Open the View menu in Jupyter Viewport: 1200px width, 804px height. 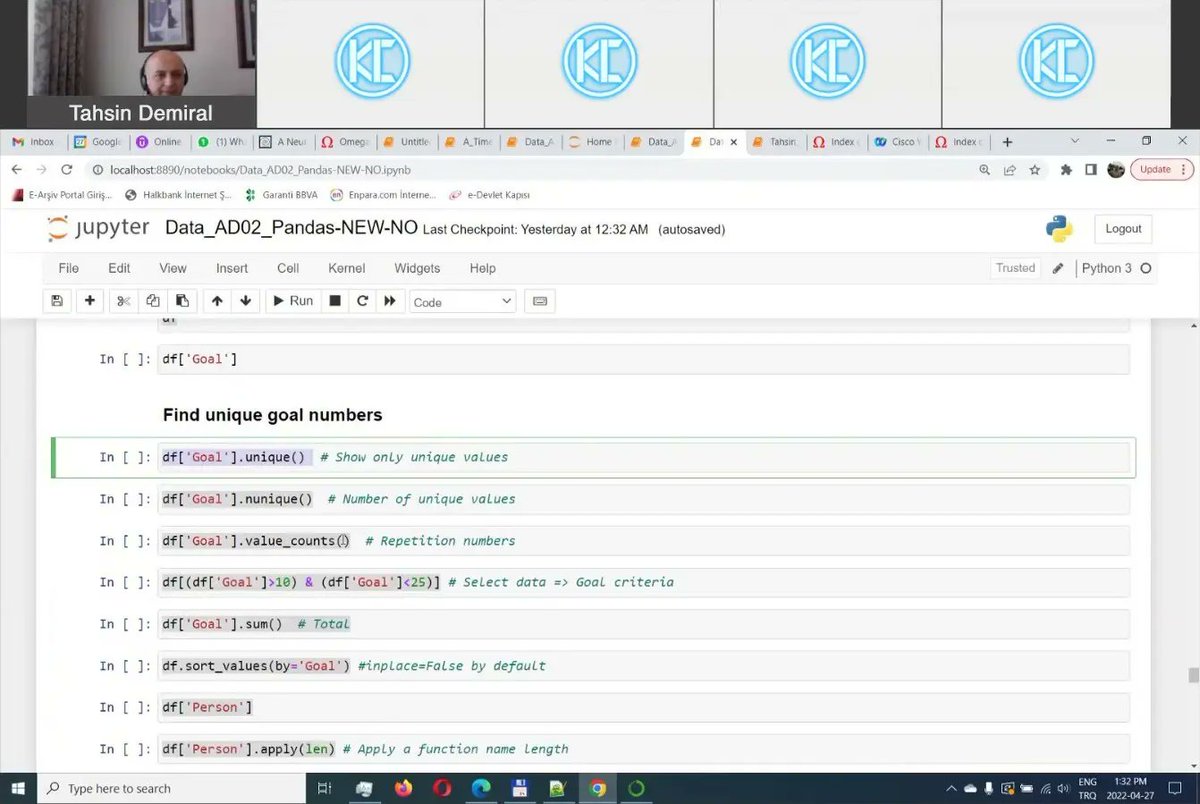tap(173, 268)
